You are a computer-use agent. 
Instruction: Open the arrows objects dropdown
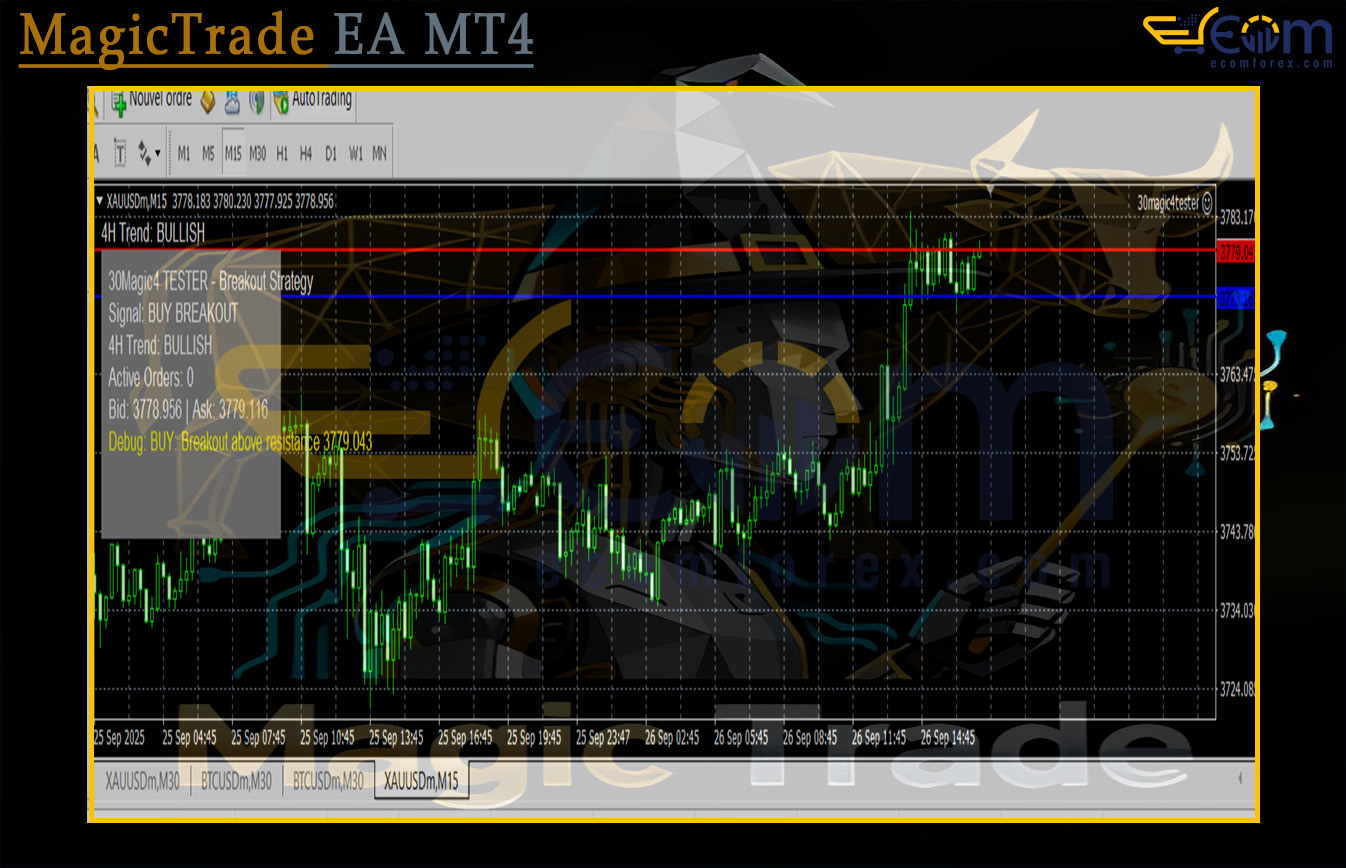(x=149, y=153)
